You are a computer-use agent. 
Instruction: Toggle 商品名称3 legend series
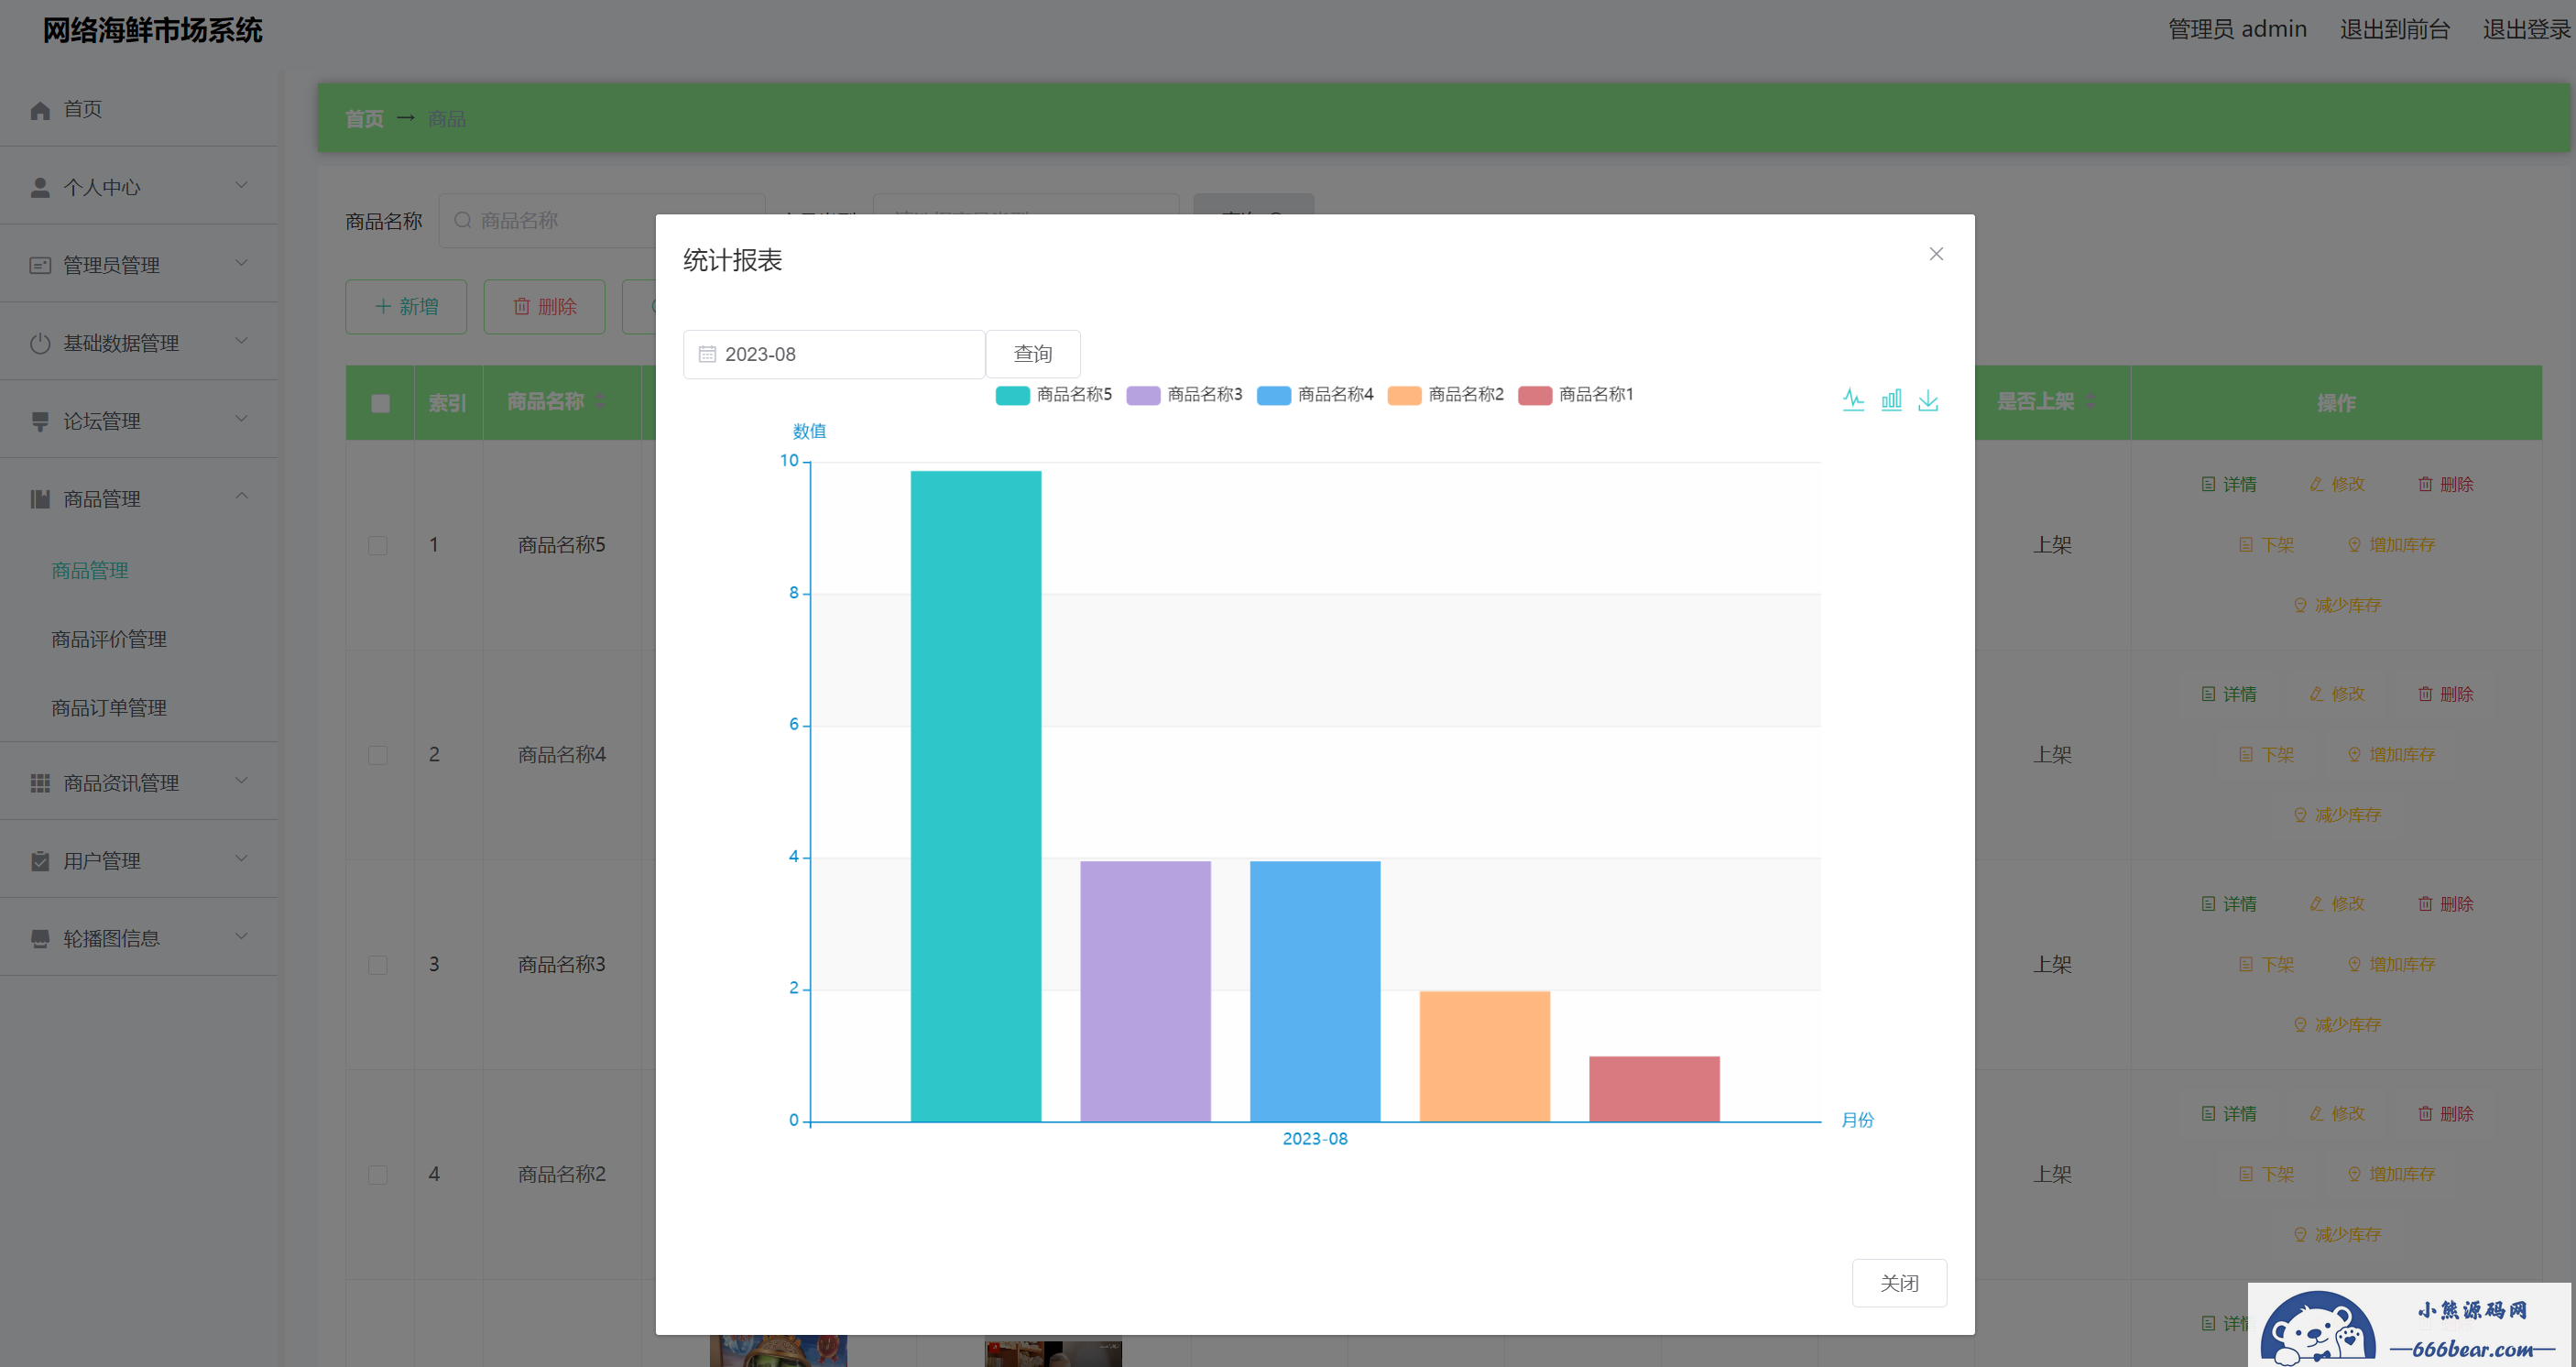pos(1184,395)
